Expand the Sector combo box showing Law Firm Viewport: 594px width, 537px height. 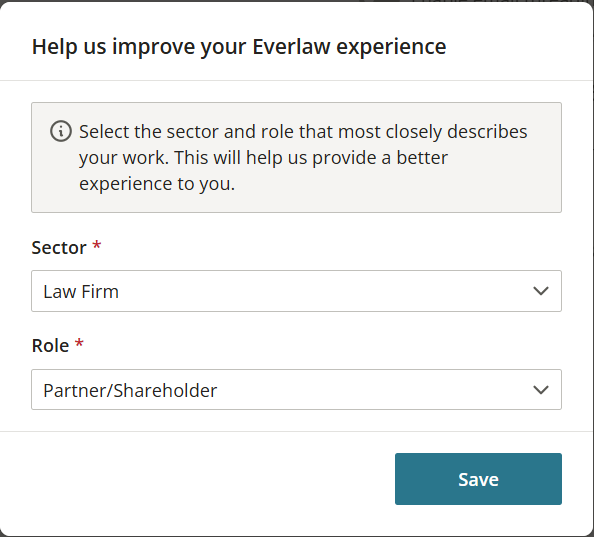pyautogui.click(x=296, y=291)
